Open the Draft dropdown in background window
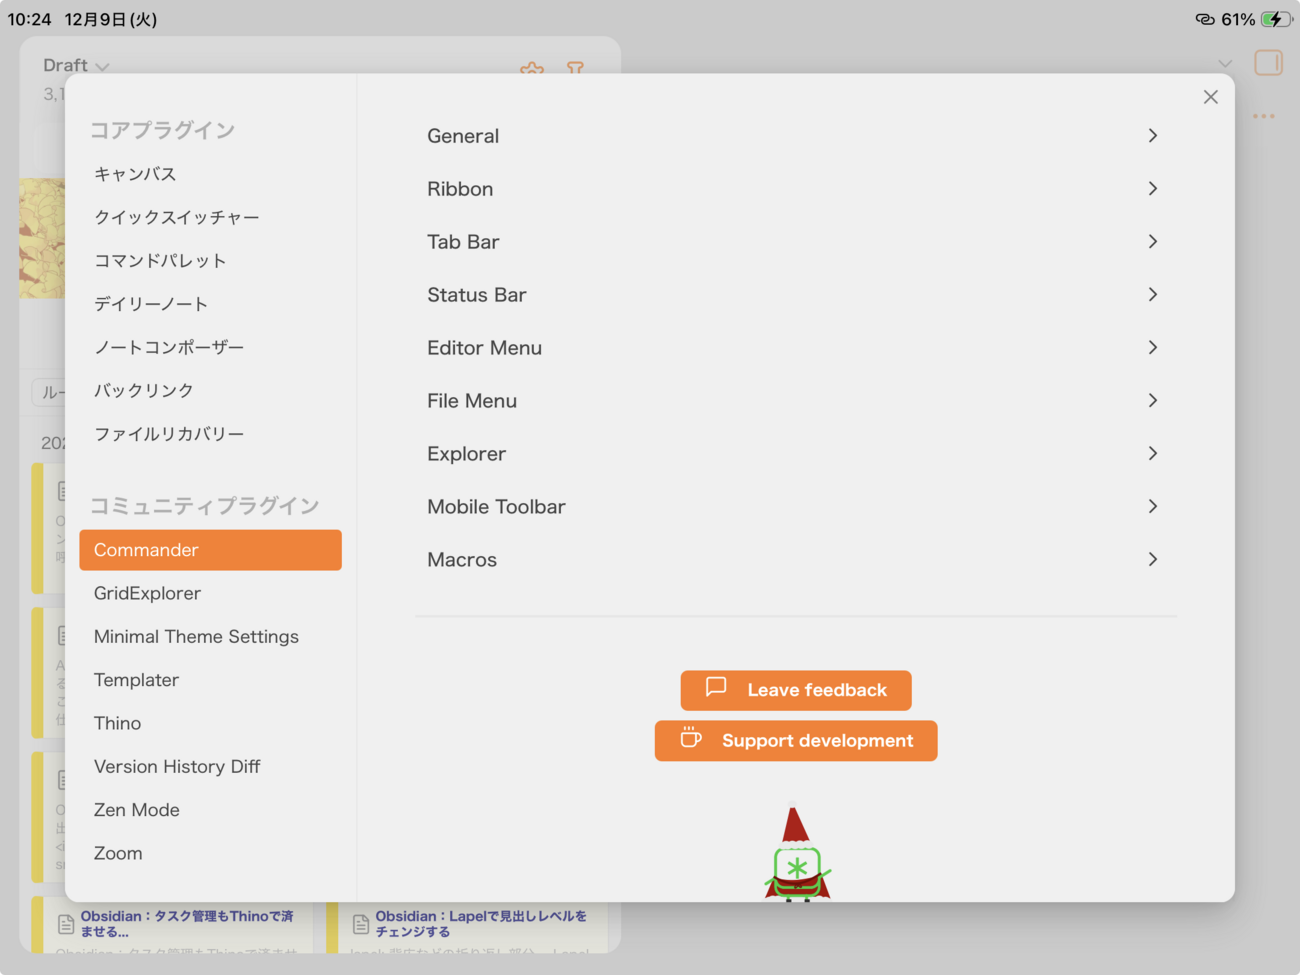Screen dimensions: 1300x975 pos(76,65)
